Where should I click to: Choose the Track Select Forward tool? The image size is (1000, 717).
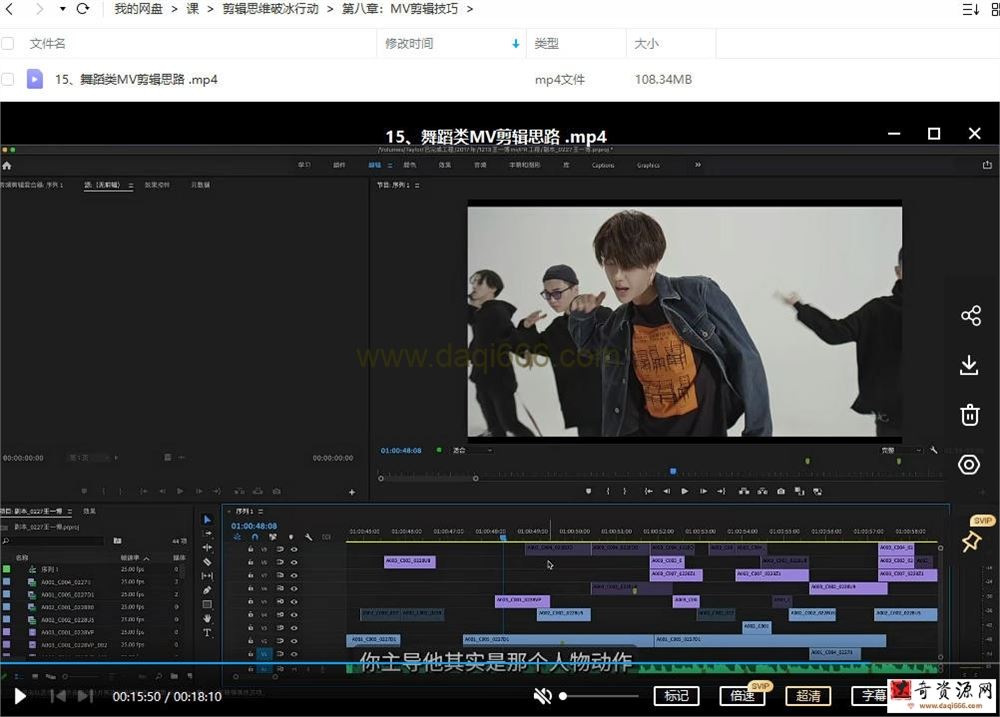207,533
